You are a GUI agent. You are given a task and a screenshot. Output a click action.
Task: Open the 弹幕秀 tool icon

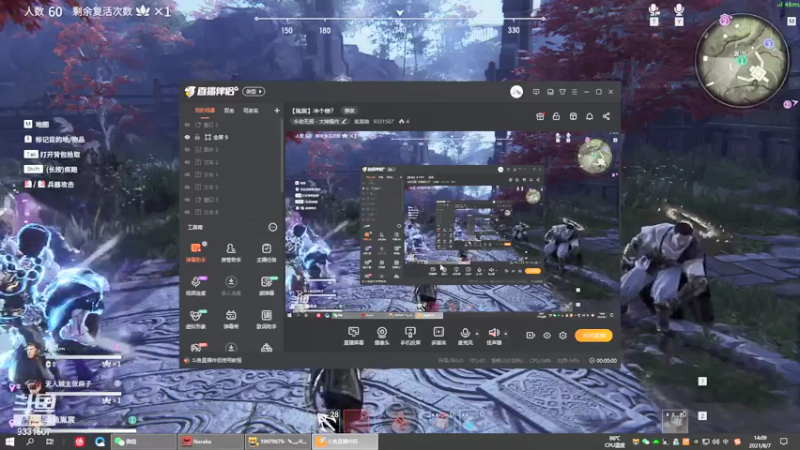pos(231,319)
